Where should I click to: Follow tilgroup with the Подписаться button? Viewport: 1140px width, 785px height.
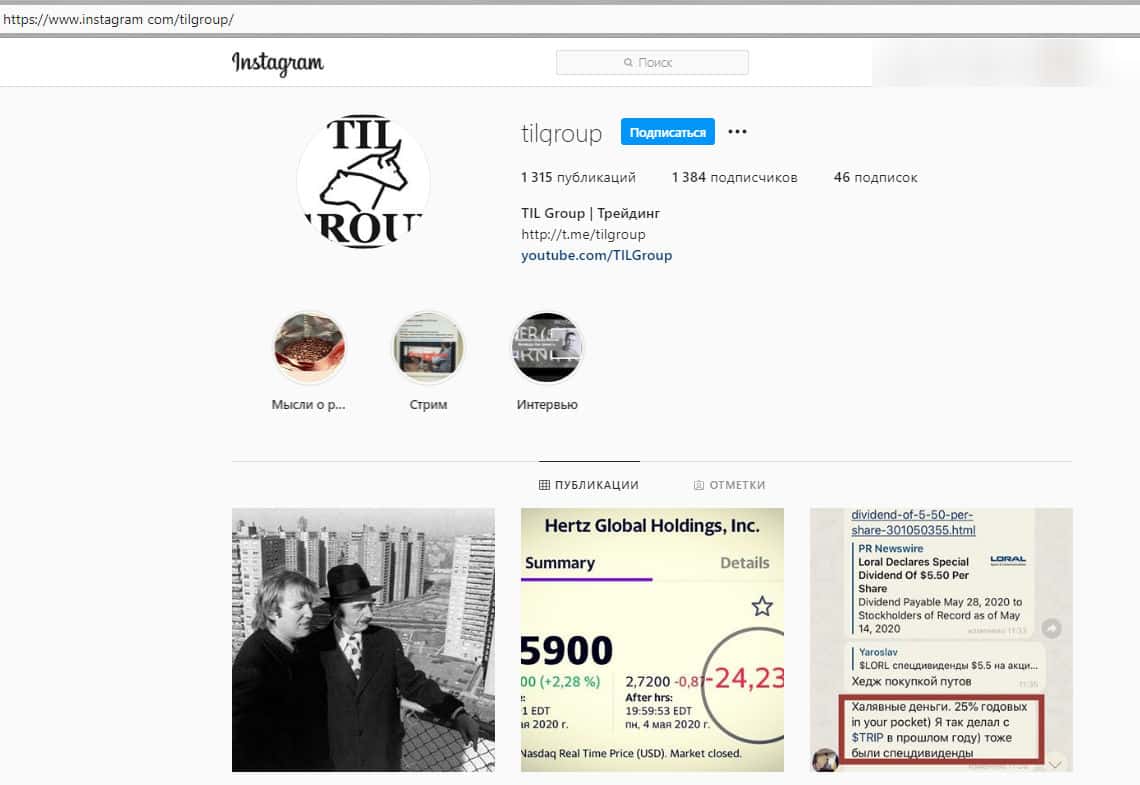667,132
